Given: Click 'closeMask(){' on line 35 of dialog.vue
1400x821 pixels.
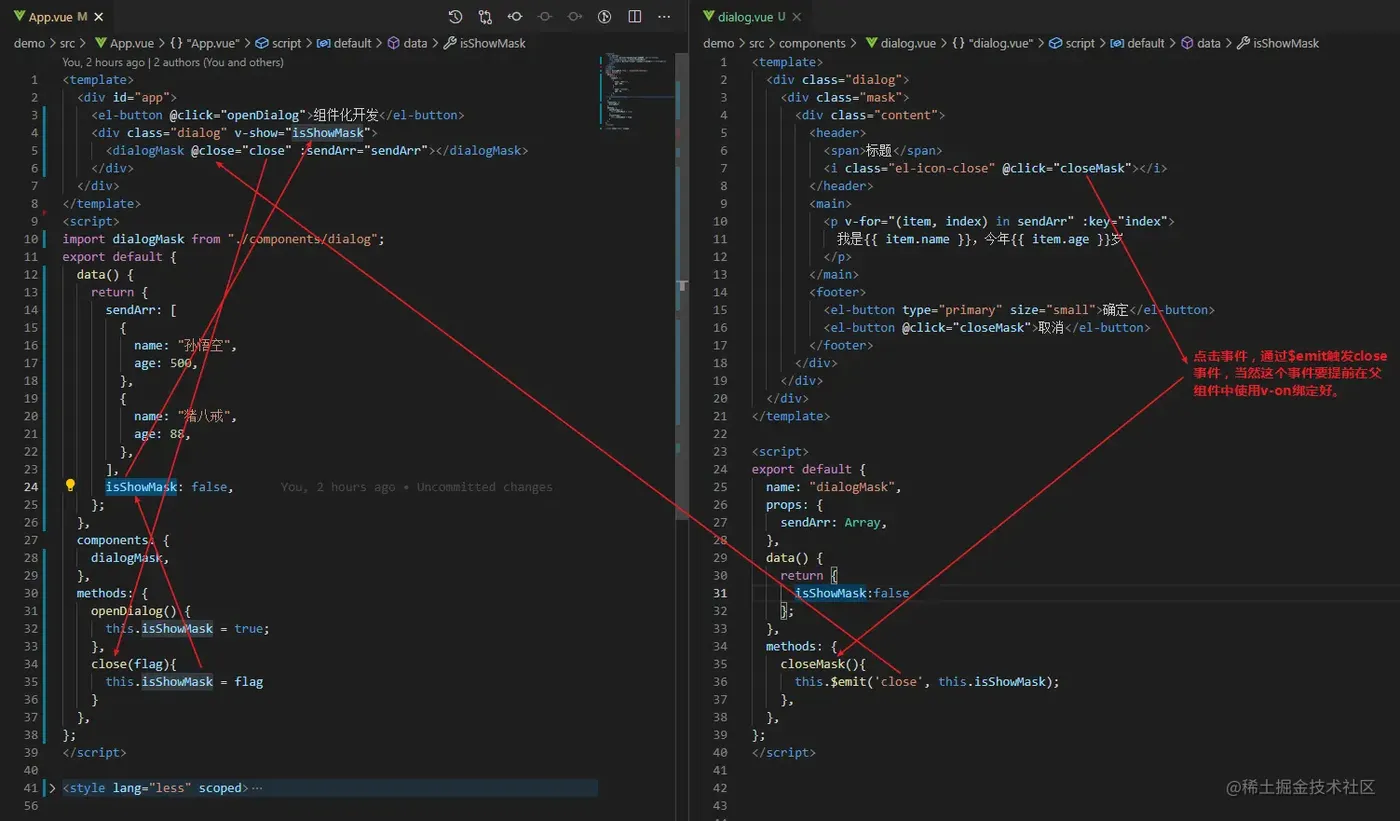Looking at the screenshot, I should point(824,663).
